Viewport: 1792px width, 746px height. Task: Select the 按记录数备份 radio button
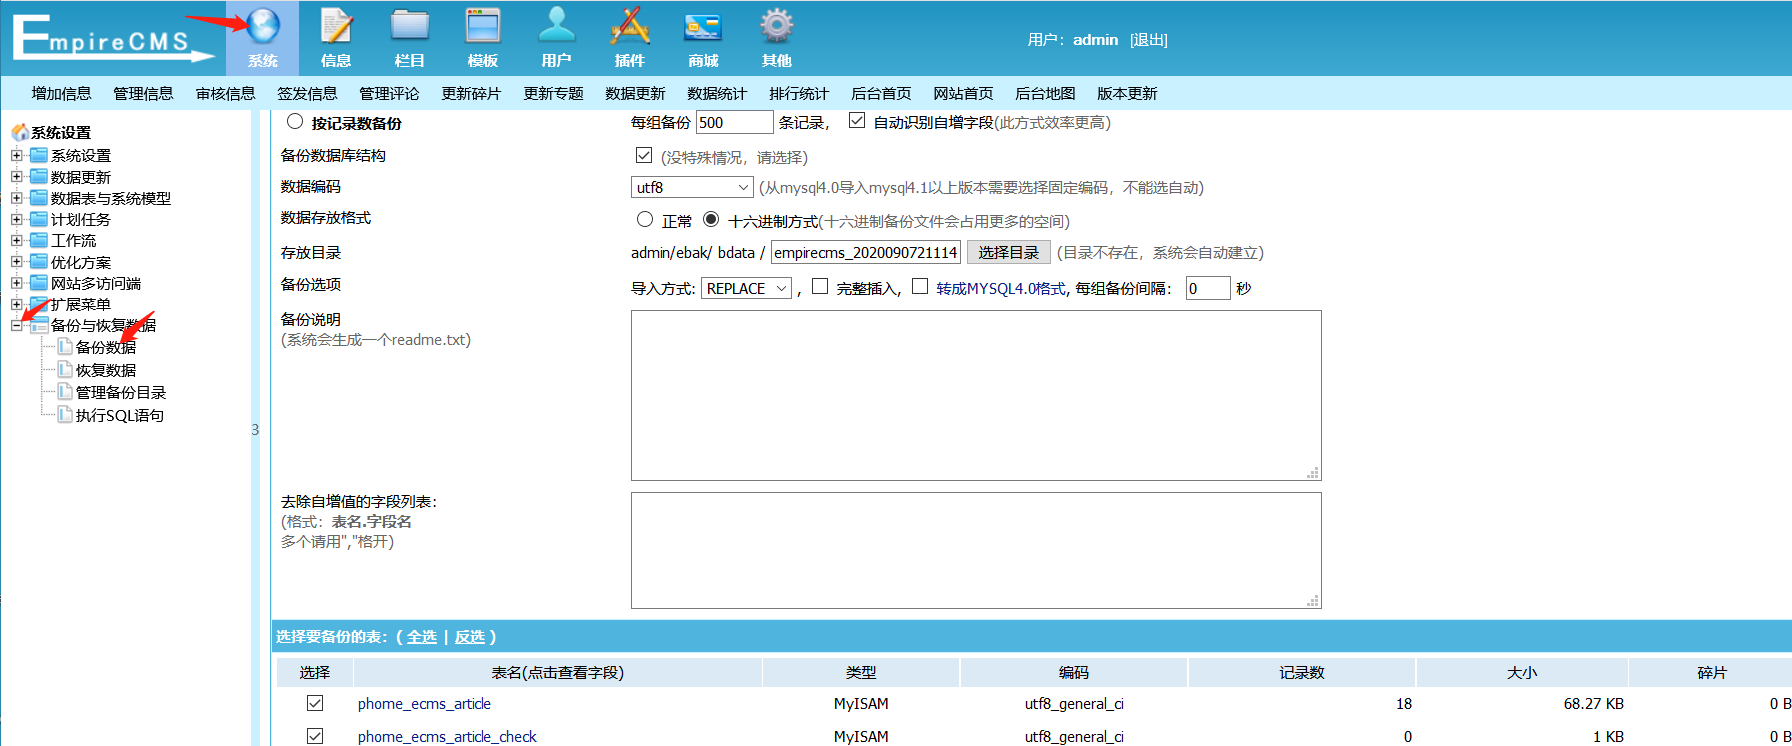295,122
